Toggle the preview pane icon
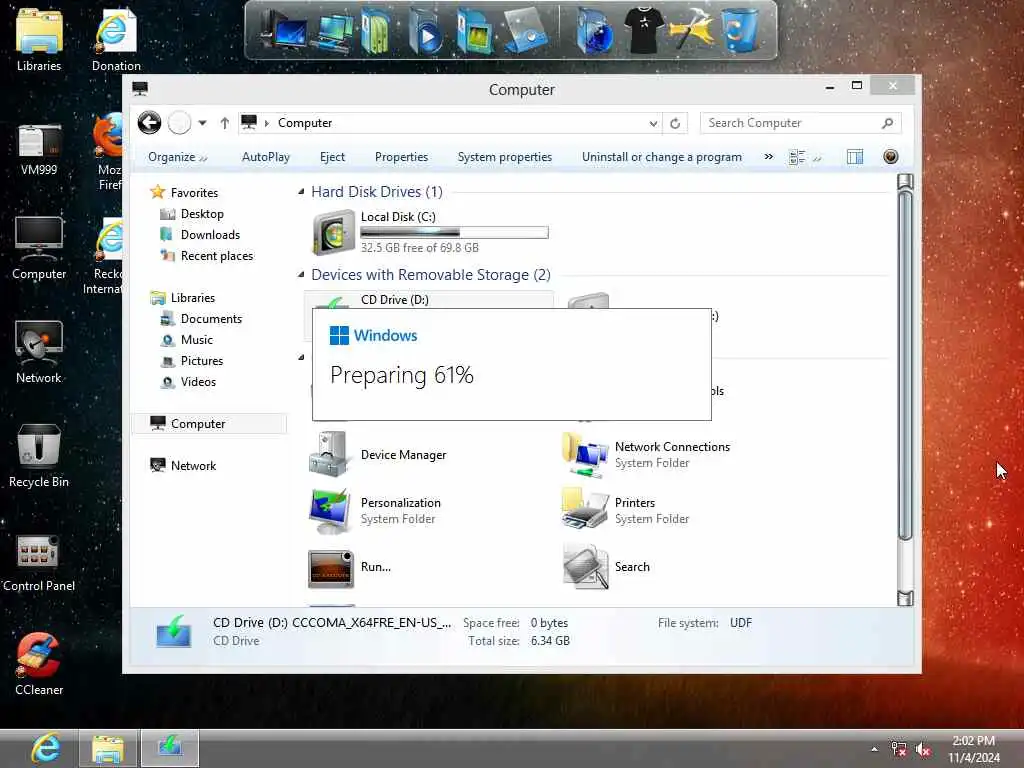This screenshot has width=1024, height=768. pos(855,157)
